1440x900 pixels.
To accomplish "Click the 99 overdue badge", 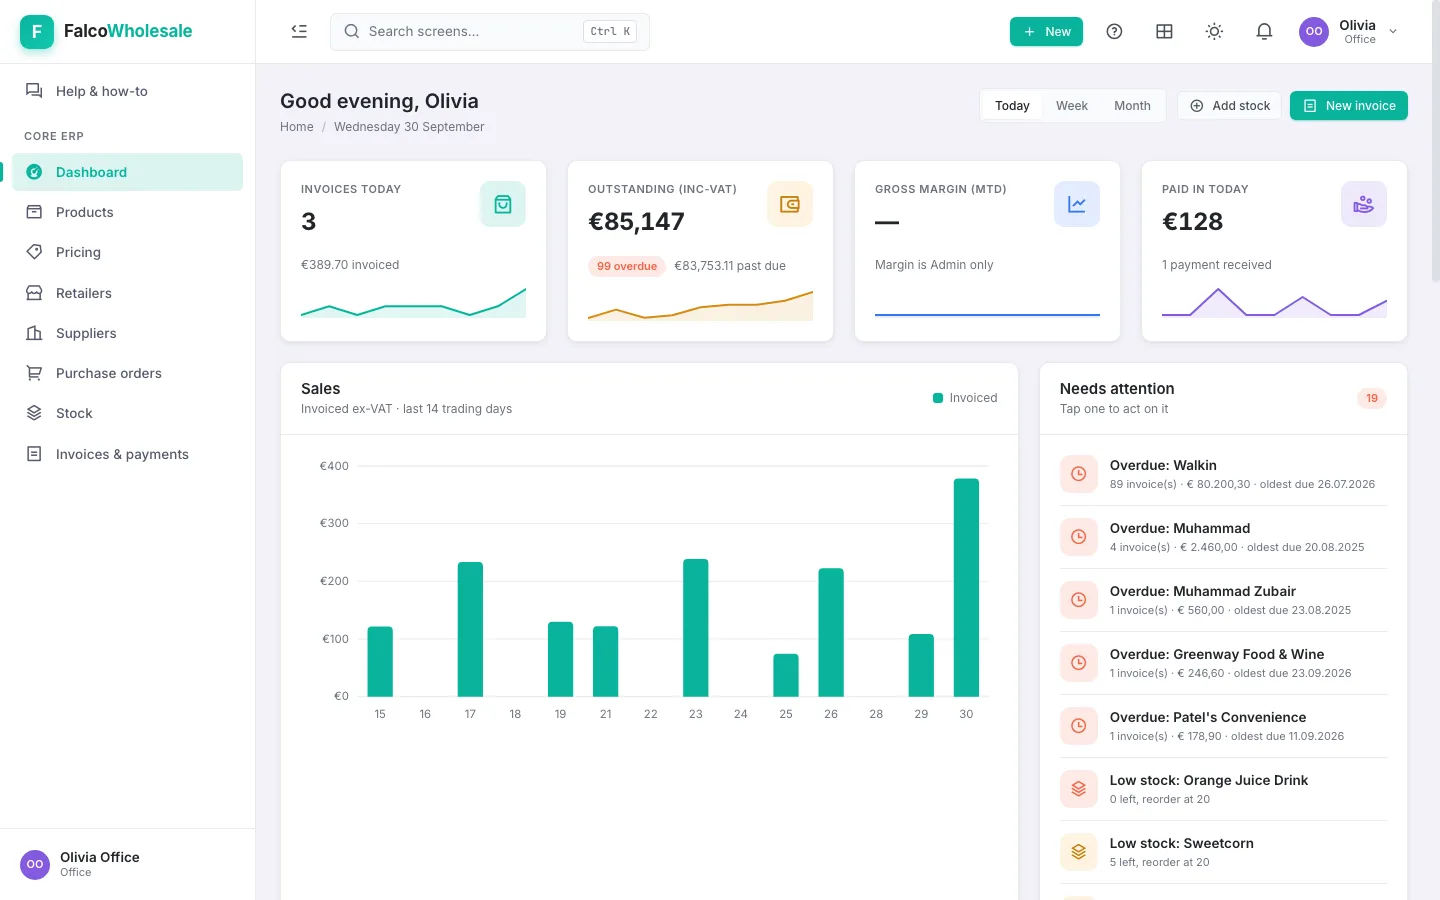I will [627, 266].
